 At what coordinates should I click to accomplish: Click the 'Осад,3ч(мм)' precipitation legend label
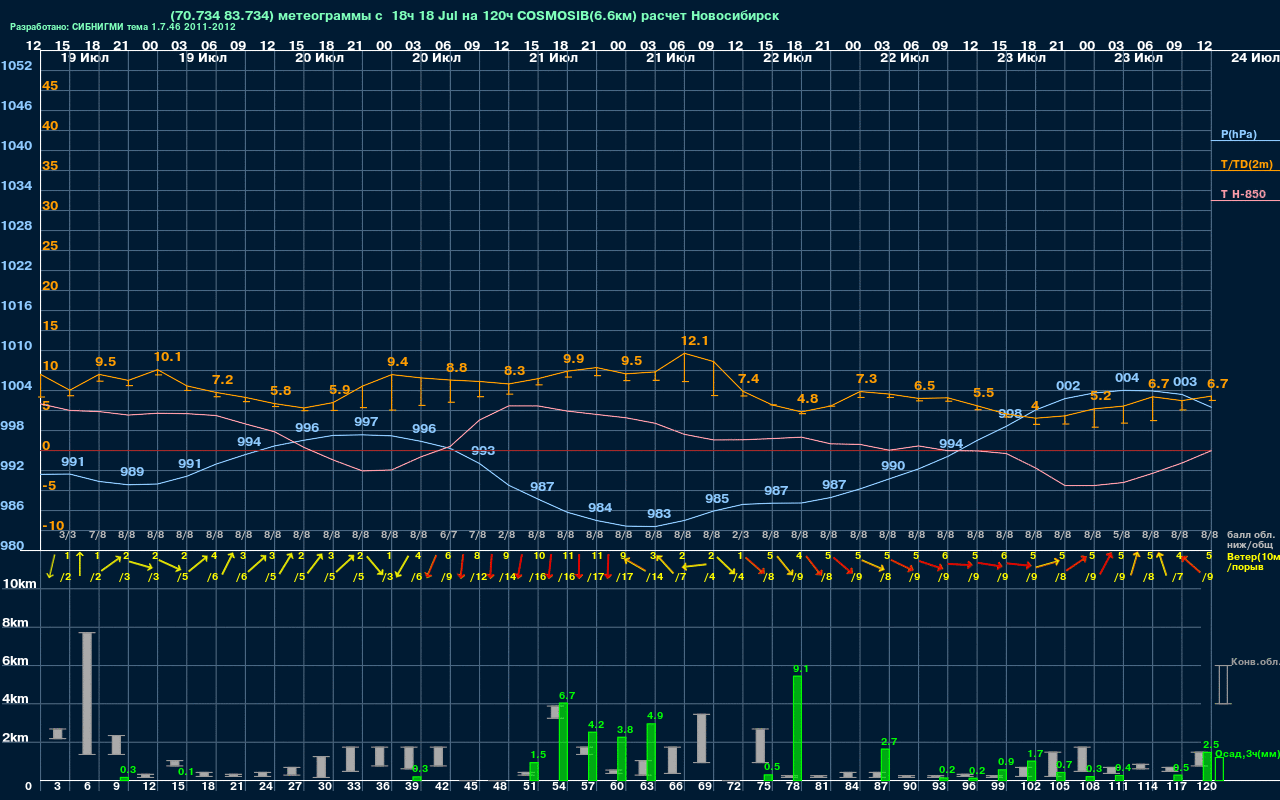[1247, 754]
